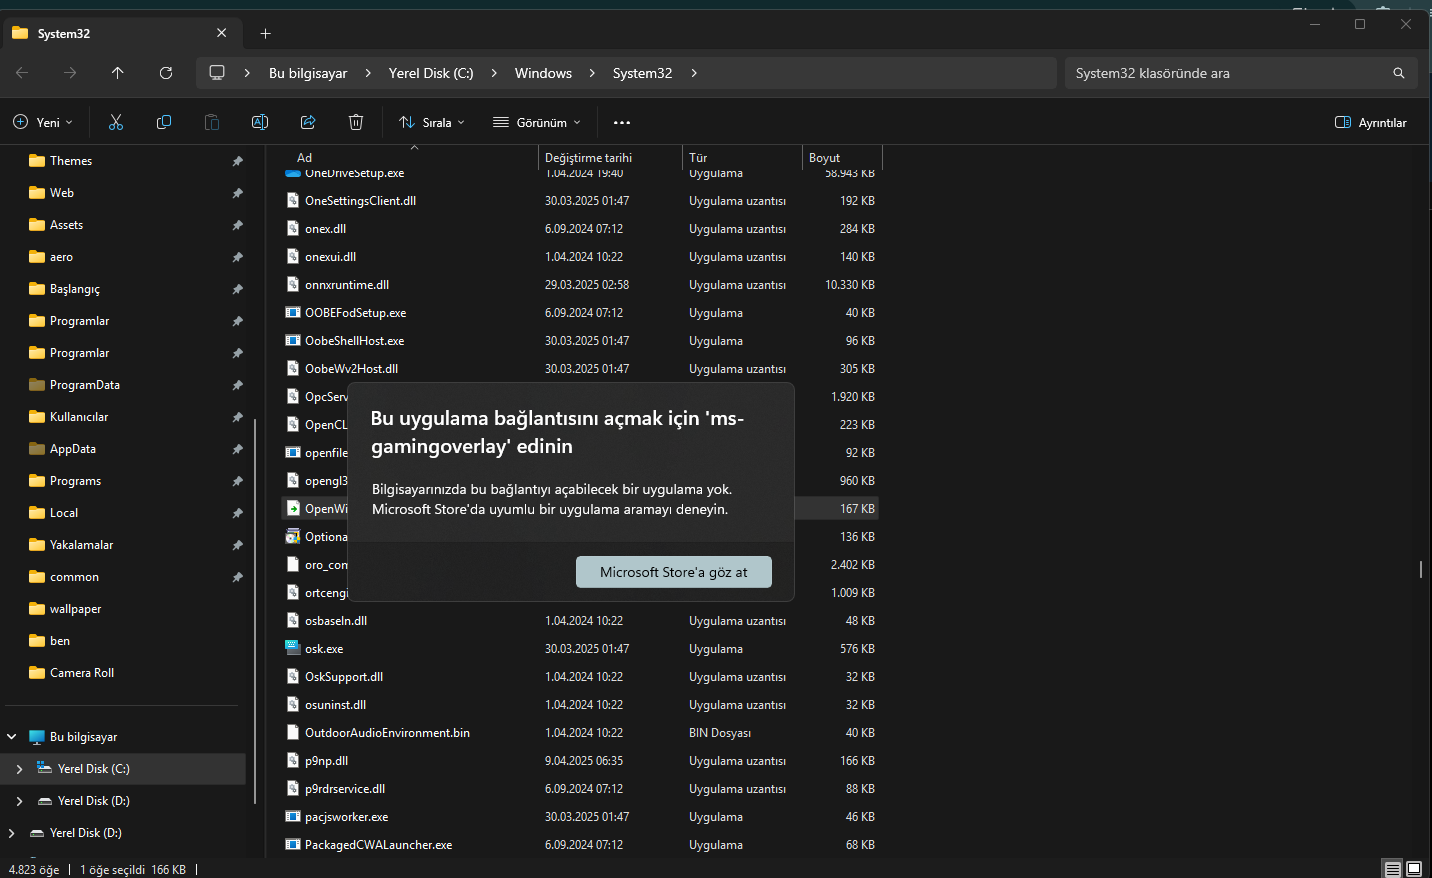Click the osk.exe file icon
Screen dimensions: 1432x878
pyautogui.click(x=293, y=648)
